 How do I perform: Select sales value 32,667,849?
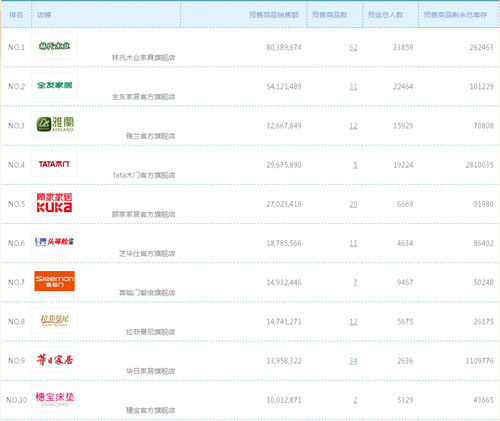[284, 126]
